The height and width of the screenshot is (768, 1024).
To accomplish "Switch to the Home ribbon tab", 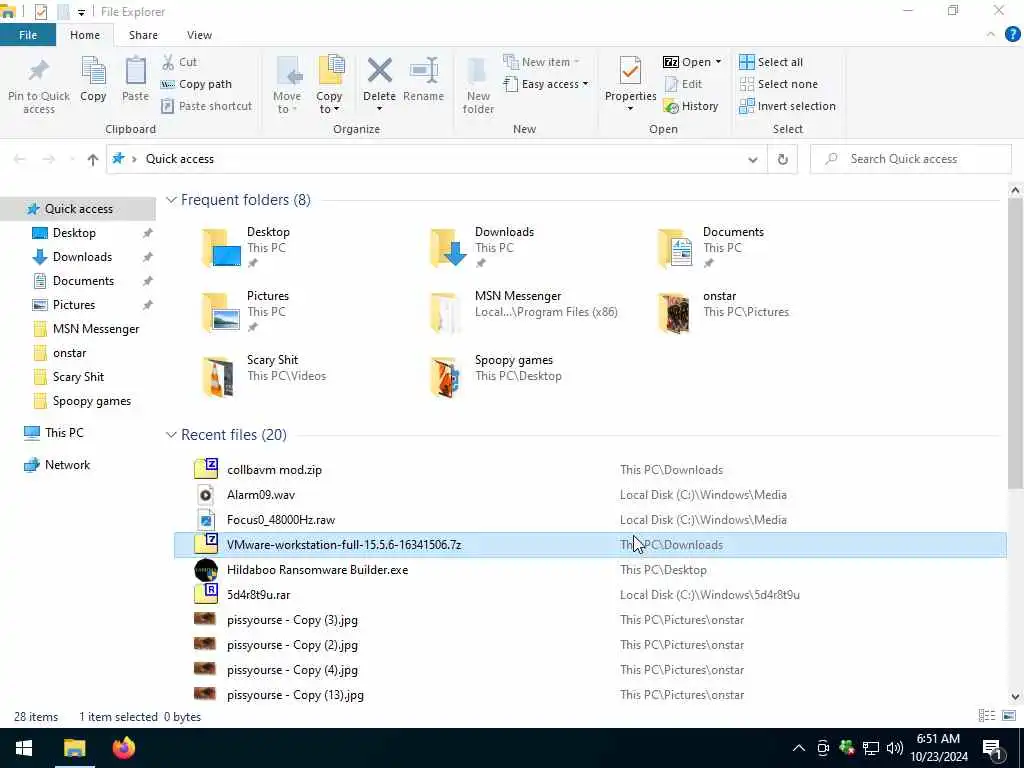I will click(x=85, y=35).
